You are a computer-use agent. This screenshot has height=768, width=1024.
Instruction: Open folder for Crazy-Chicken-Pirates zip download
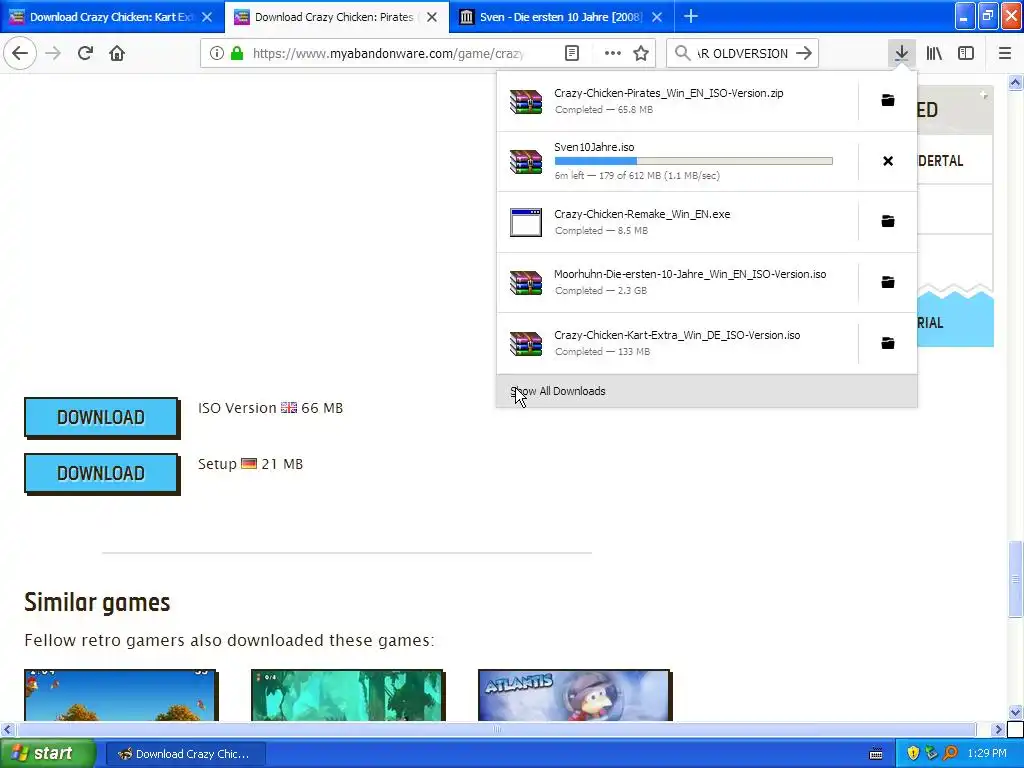pos(888,100)
